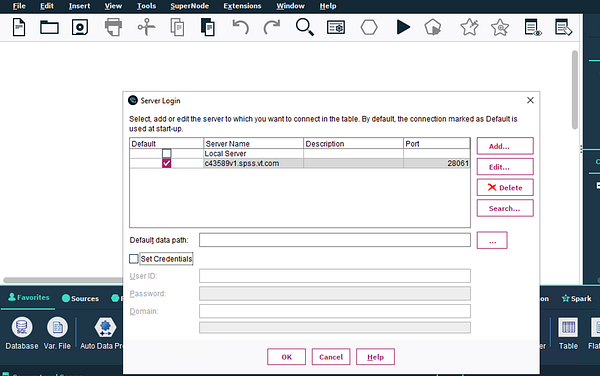Open the Window menu
This screenshot has height=376, width=600.
click(x=290, y=6)
